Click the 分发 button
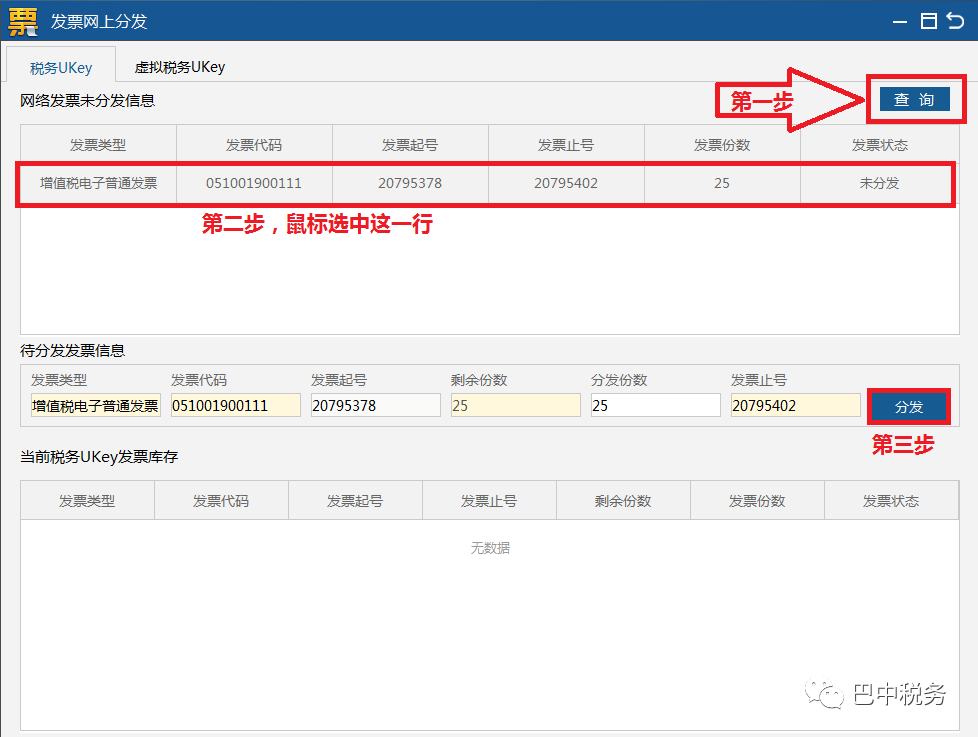 click(x=909, y=407)
